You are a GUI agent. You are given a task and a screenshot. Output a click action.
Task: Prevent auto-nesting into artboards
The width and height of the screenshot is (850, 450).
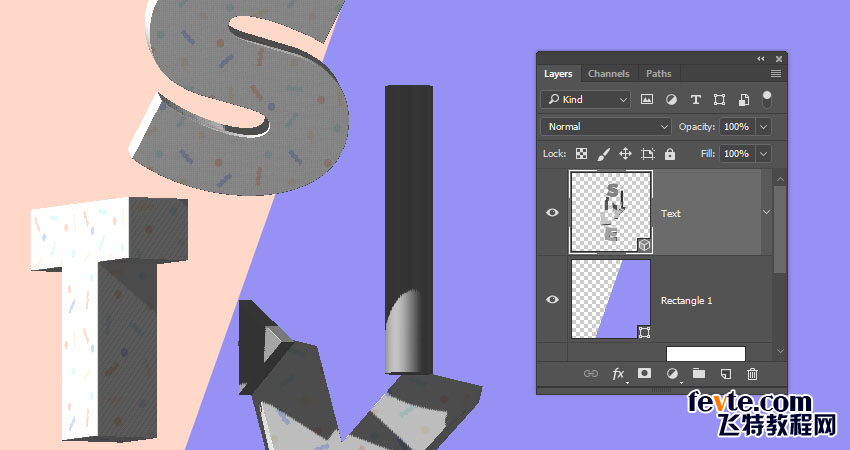(x=648, y=154)
